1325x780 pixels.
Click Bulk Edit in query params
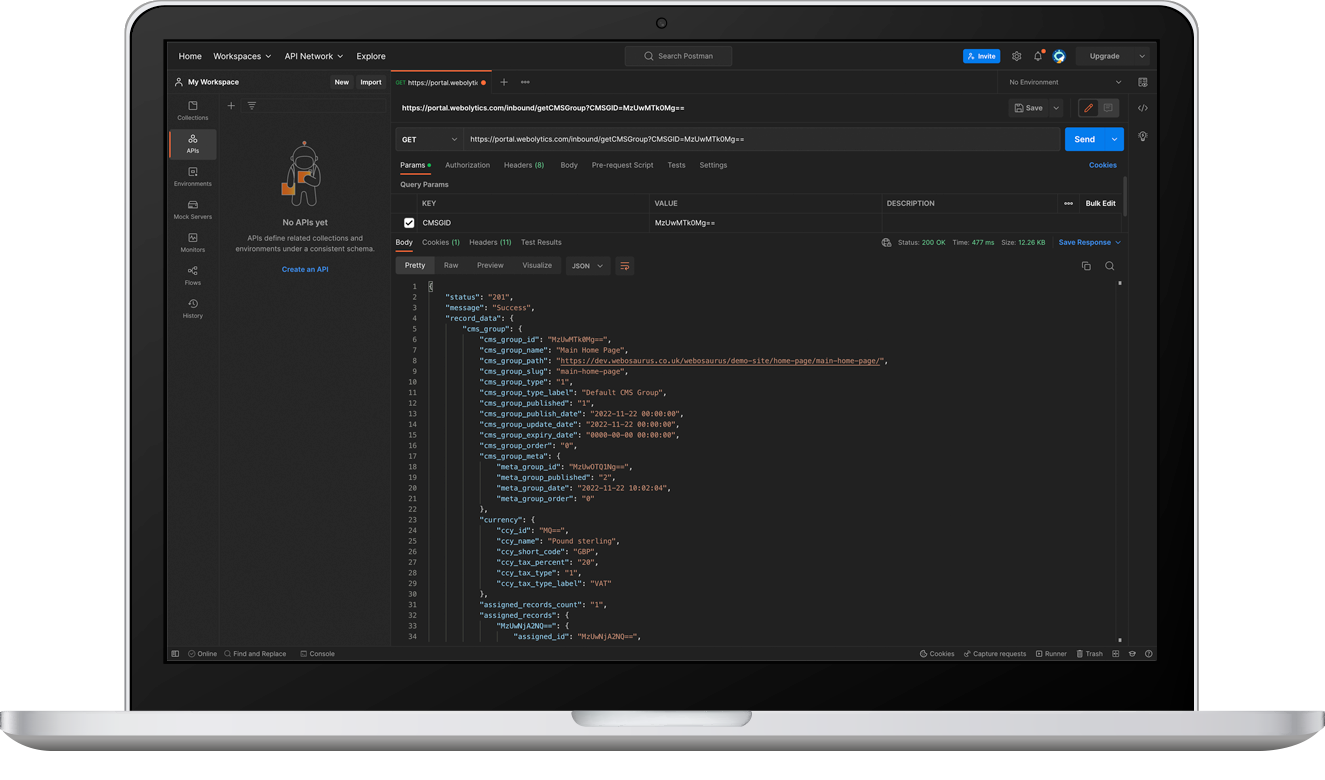(x=1101, y=203)
